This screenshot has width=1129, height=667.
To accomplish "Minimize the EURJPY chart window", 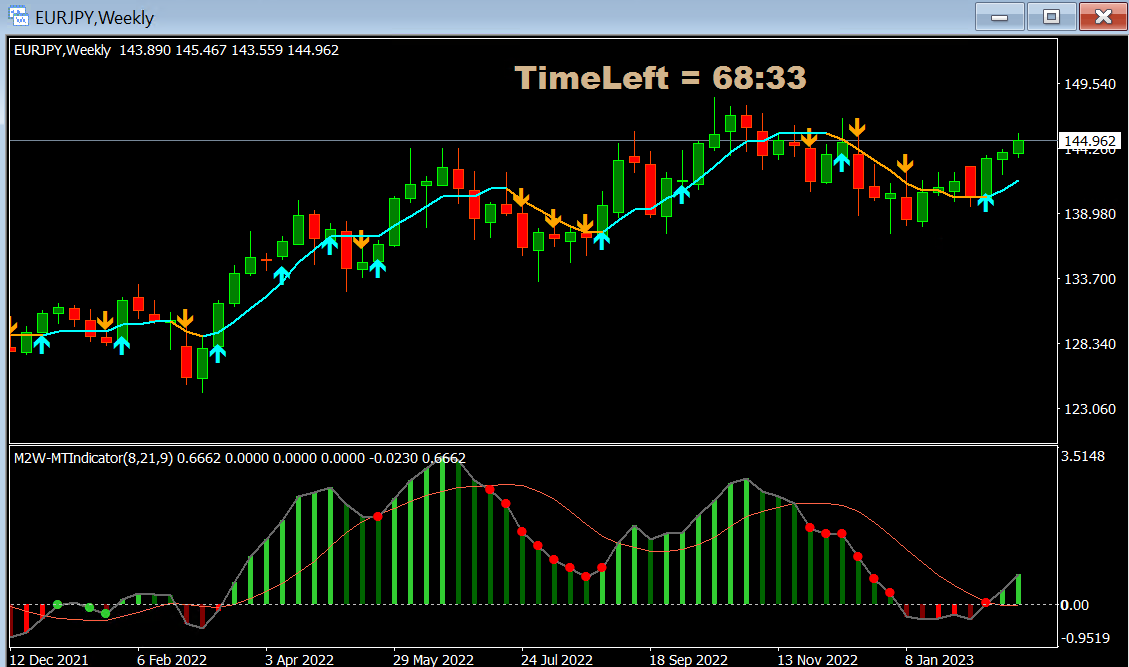I will pyautogui.click(x=999, y=17).
